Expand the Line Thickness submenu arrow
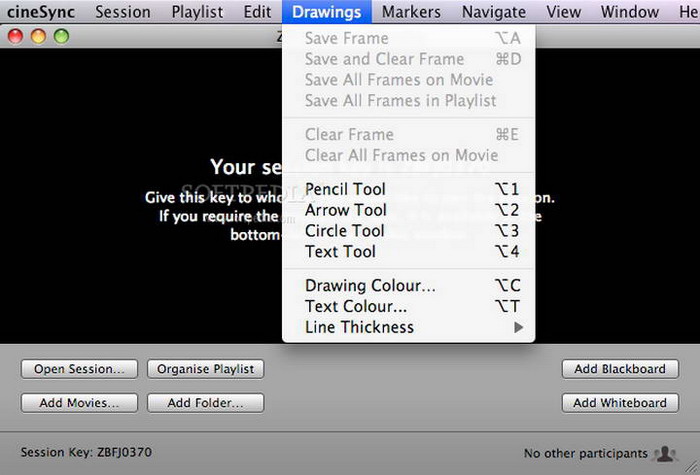Screen dimensions: 700x475 518,327
